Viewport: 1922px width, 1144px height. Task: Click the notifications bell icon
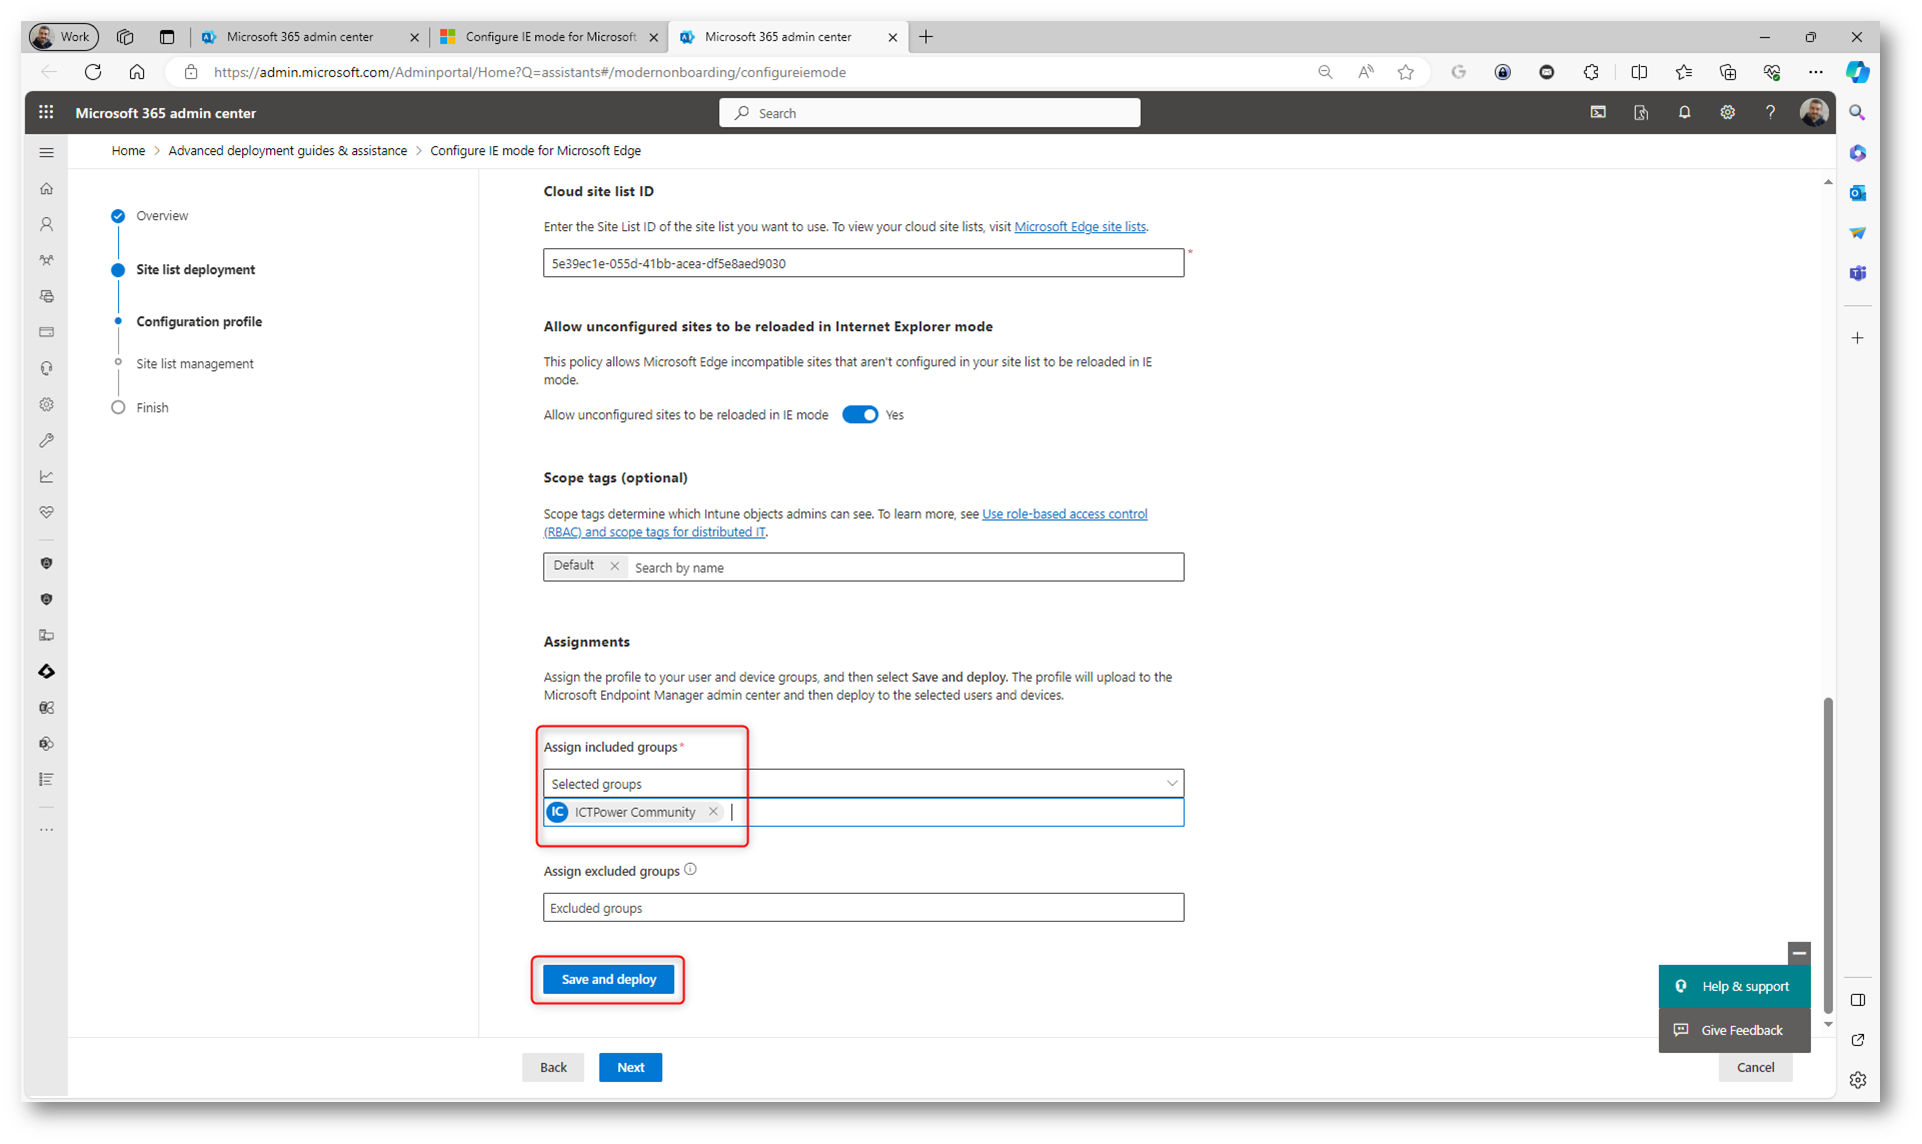(x=1684, y=113)
